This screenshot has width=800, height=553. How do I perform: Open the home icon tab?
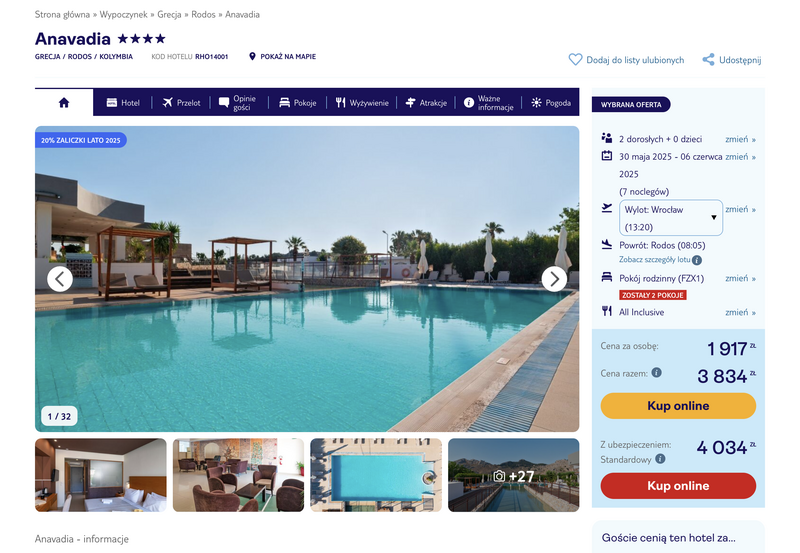click(64, 103)
